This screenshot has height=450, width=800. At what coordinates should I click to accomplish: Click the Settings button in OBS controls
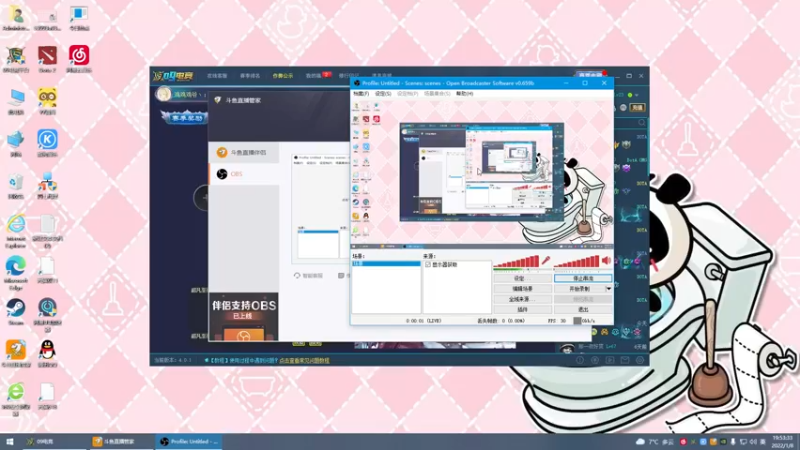pos(522,279)
